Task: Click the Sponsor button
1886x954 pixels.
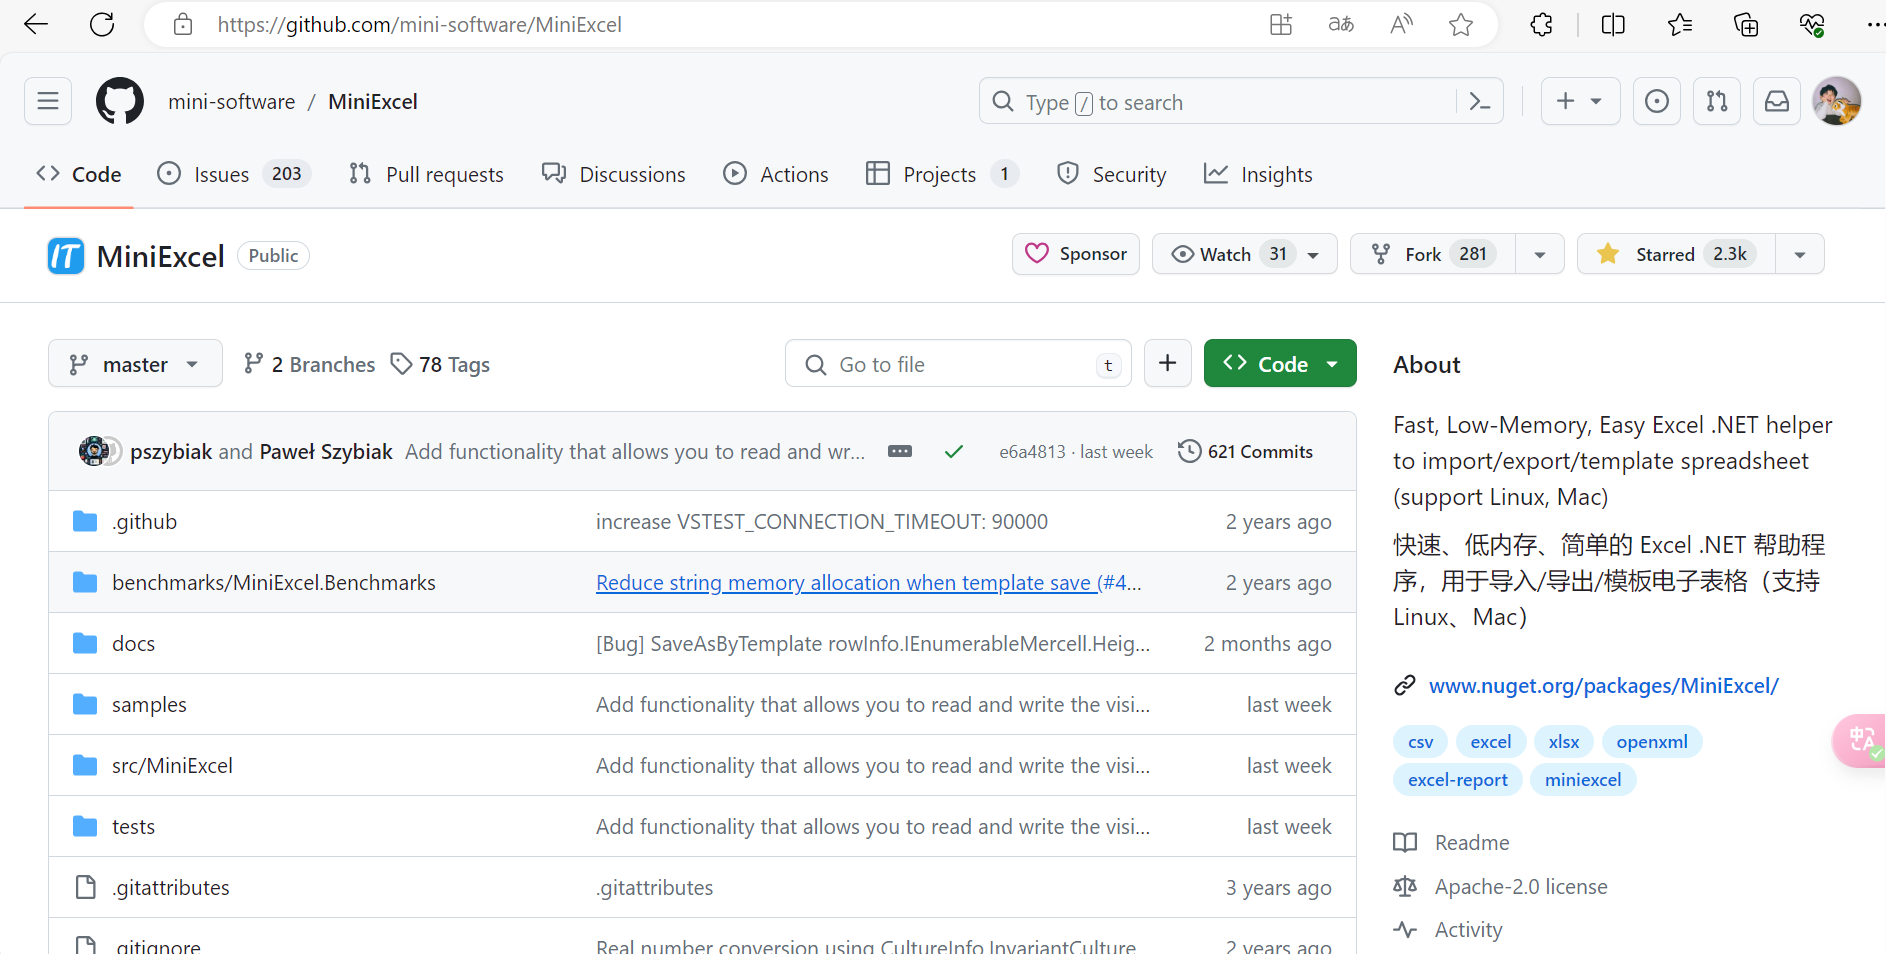Action: click(x=1076, y=254)
